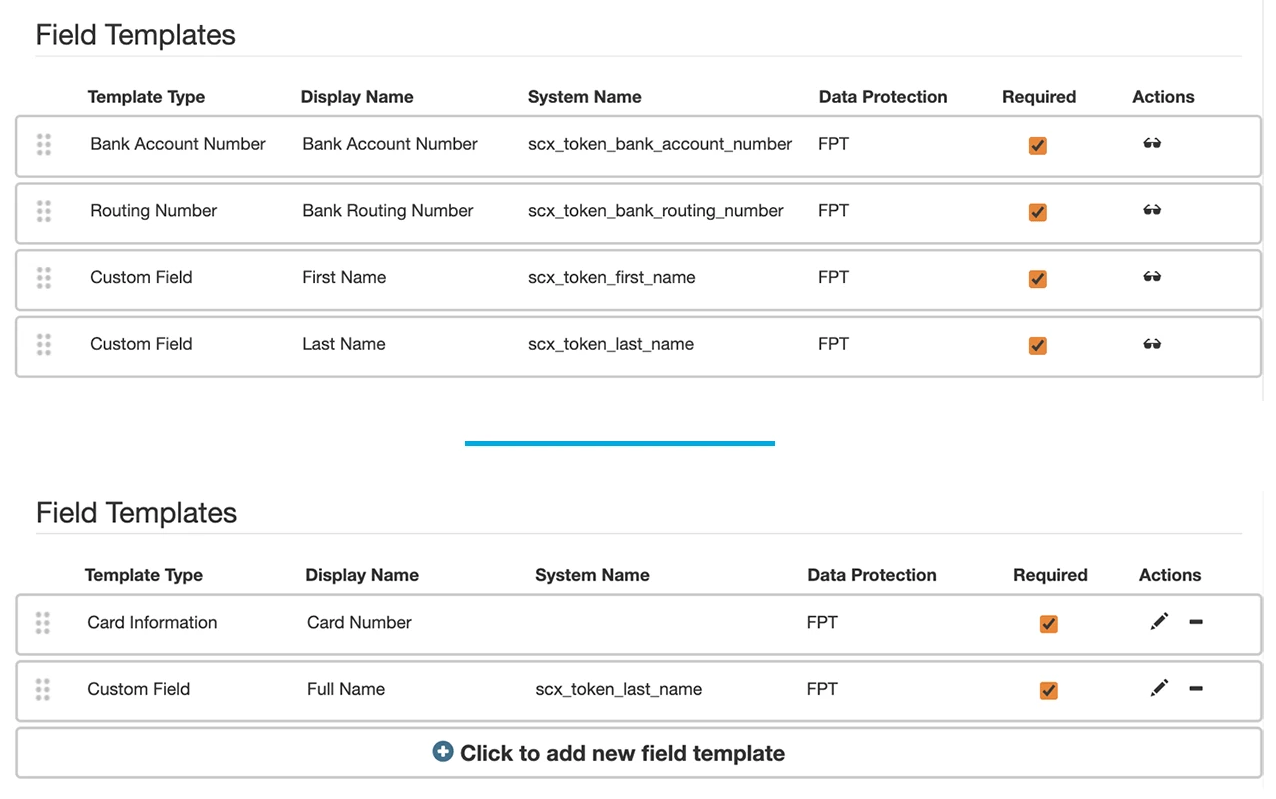
Task: Edit the Card Number field template
Action: click(1159, 622)
